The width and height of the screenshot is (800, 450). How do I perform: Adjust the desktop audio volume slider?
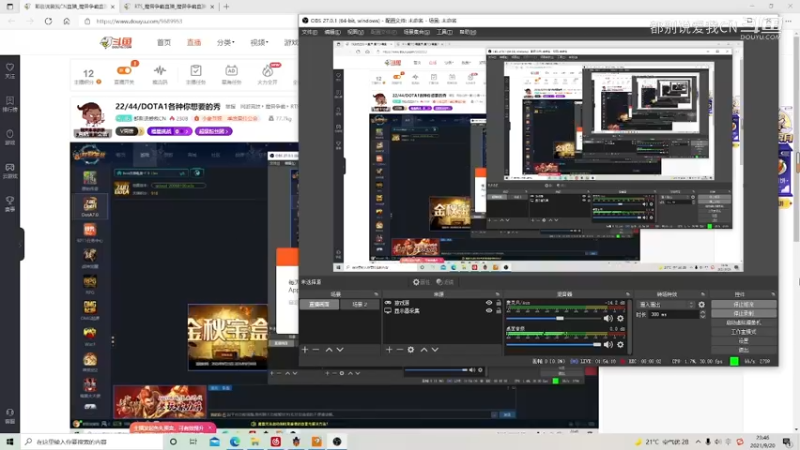(x=554, y=345)
